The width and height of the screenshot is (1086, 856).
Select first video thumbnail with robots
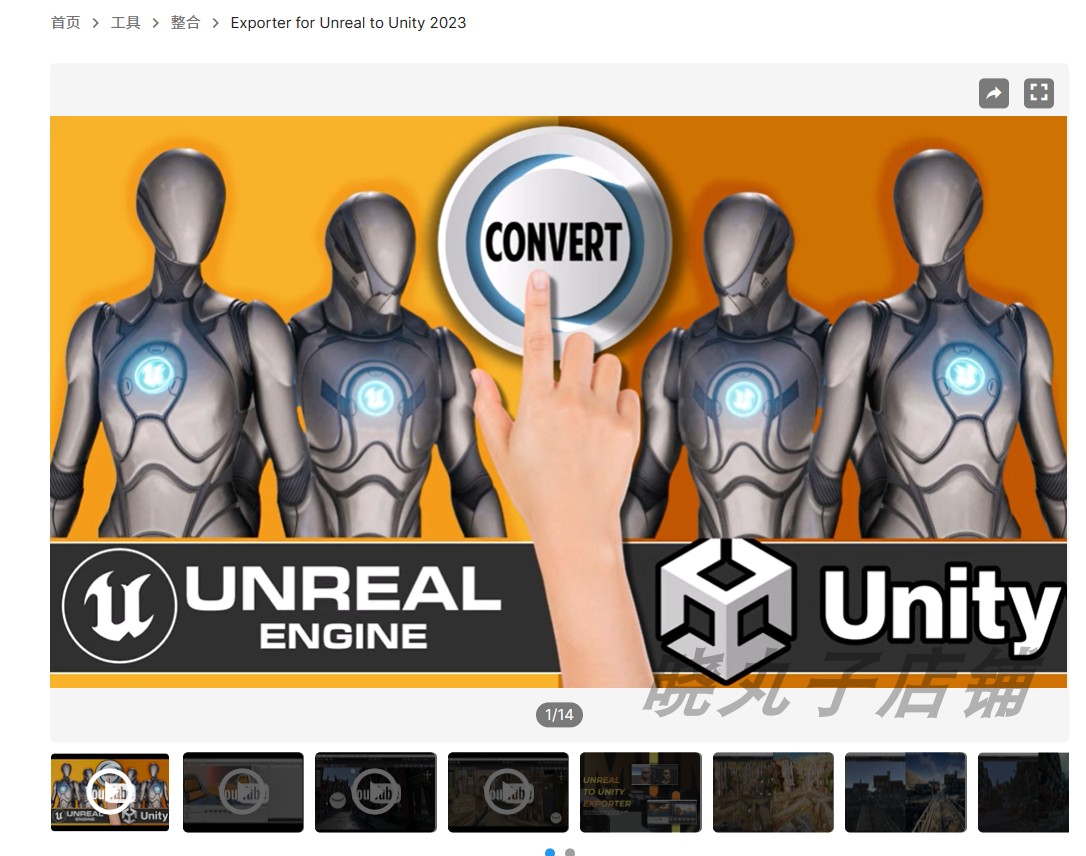[x=110, y=792]
